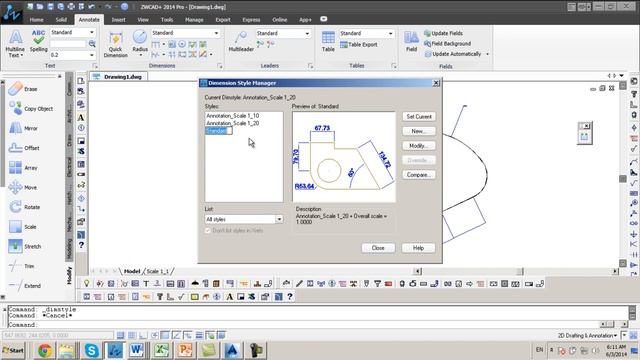Click the text search input field
Viewport: 640px width, 360px height.
tap(68, 43)
